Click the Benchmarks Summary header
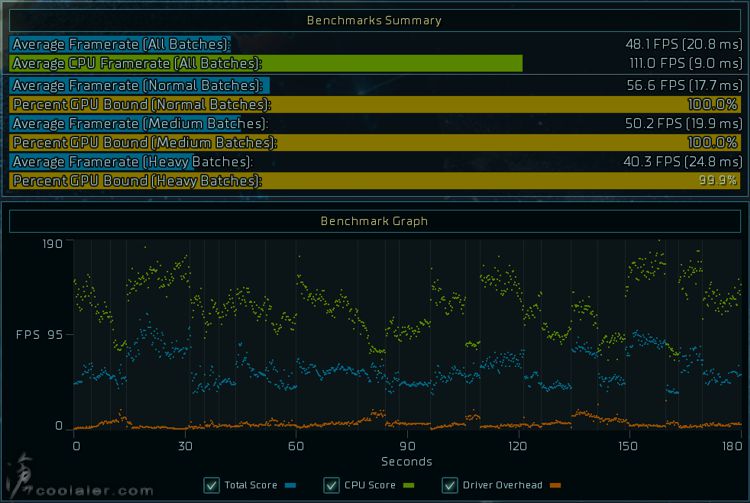 click(x=375, y=21)
